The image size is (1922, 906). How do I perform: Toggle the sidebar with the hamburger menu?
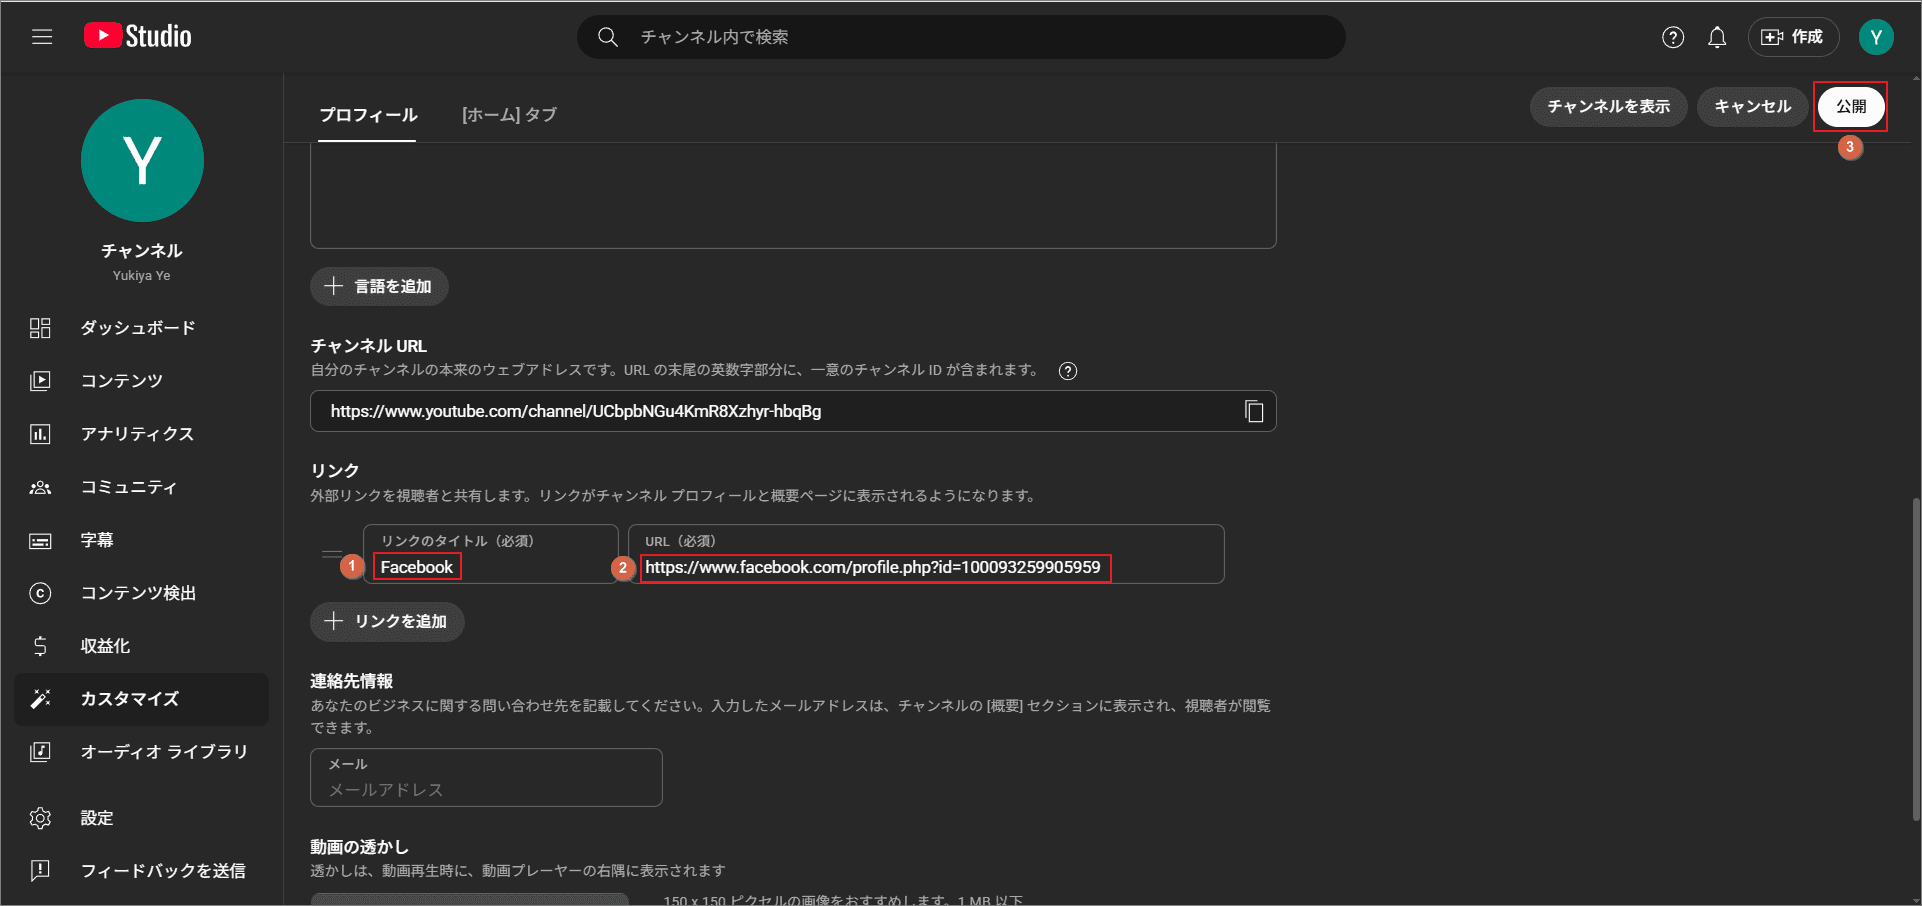(x=41, y=36)
